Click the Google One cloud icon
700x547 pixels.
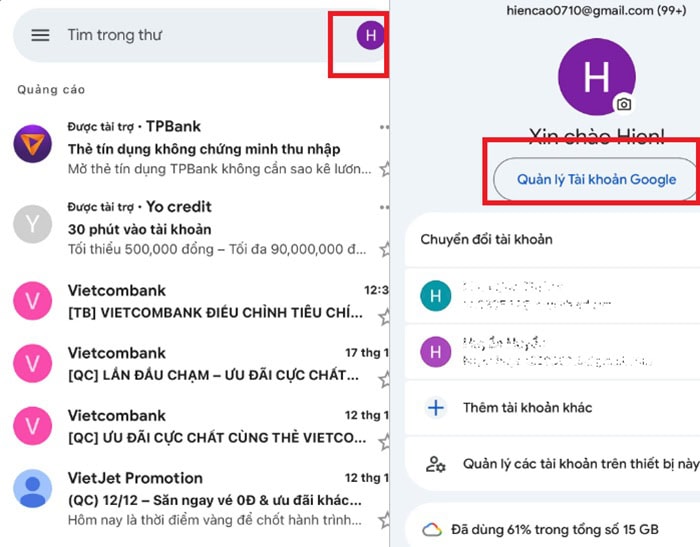tap(432, 530)
